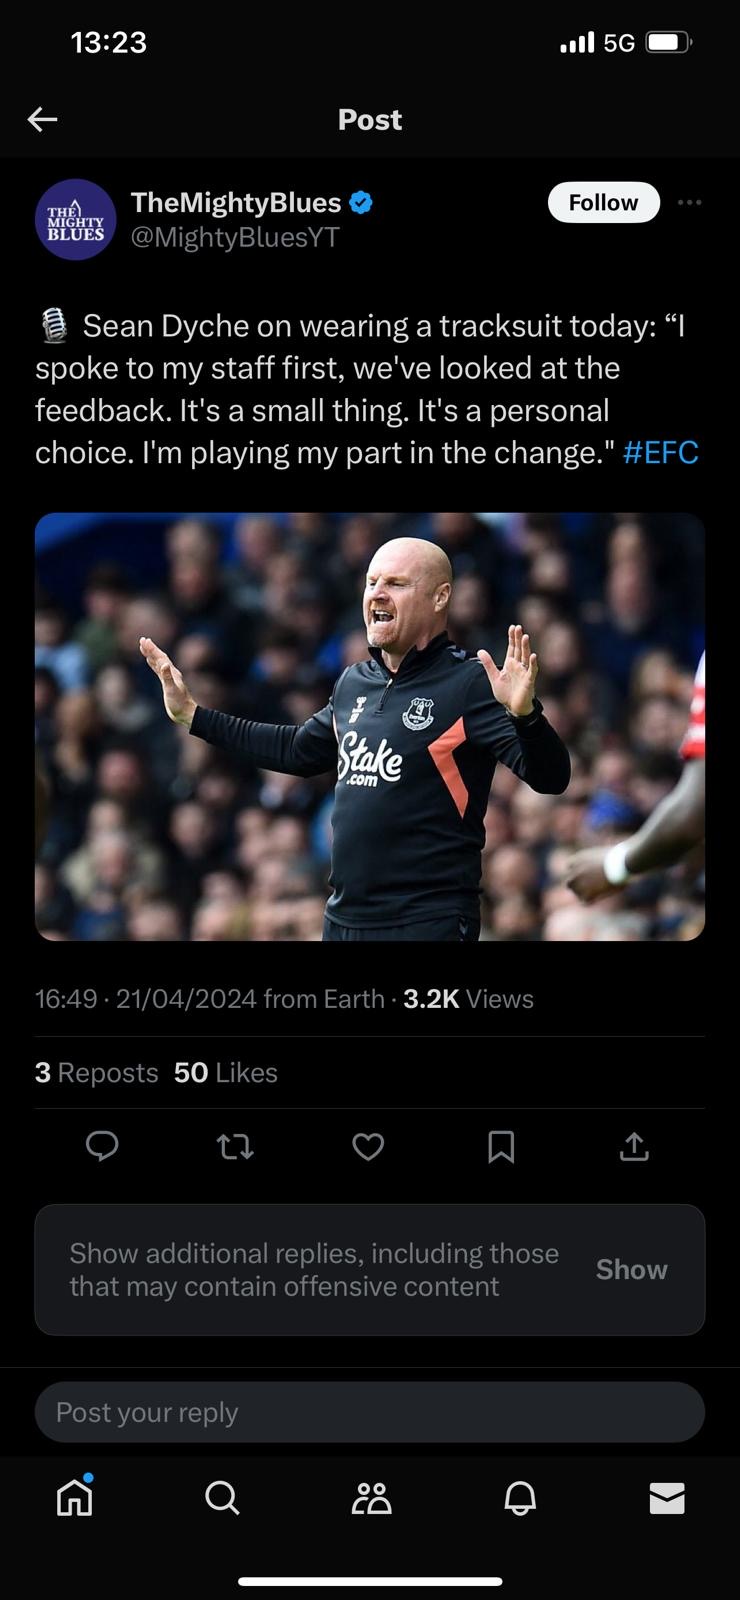Bookmark this post

point(501,1146)
